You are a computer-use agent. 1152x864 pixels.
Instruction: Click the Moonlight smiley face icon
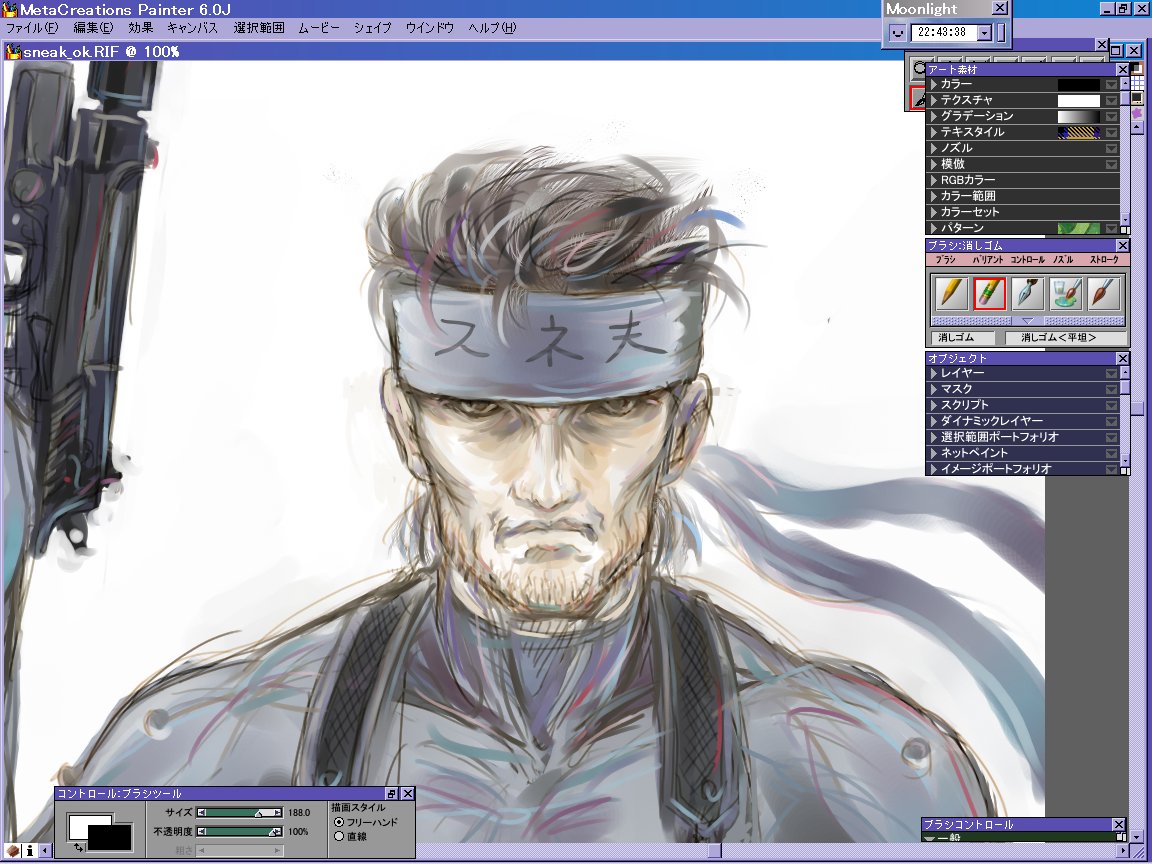click(897, 32)
